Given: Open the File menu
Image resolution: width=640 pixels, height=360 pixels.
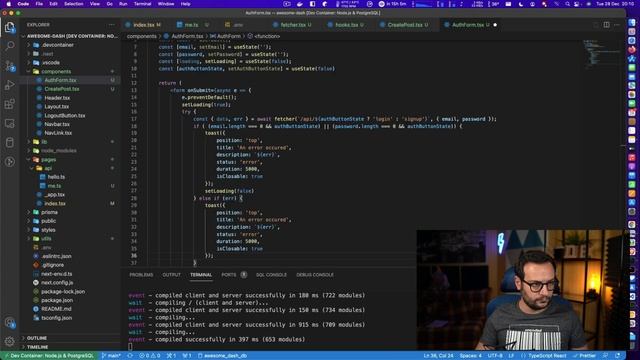Looking at the screenshot, I should tap(39, 4).
